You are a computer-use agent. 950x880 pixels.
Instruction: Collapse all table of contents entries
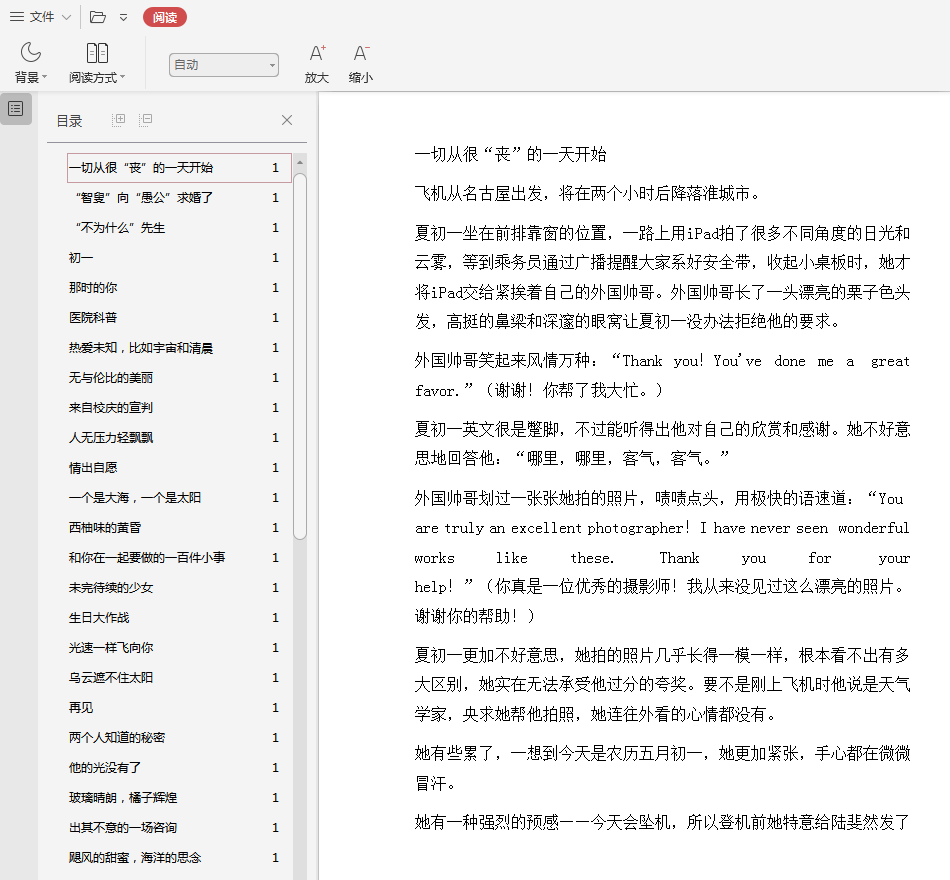[146, 120]
